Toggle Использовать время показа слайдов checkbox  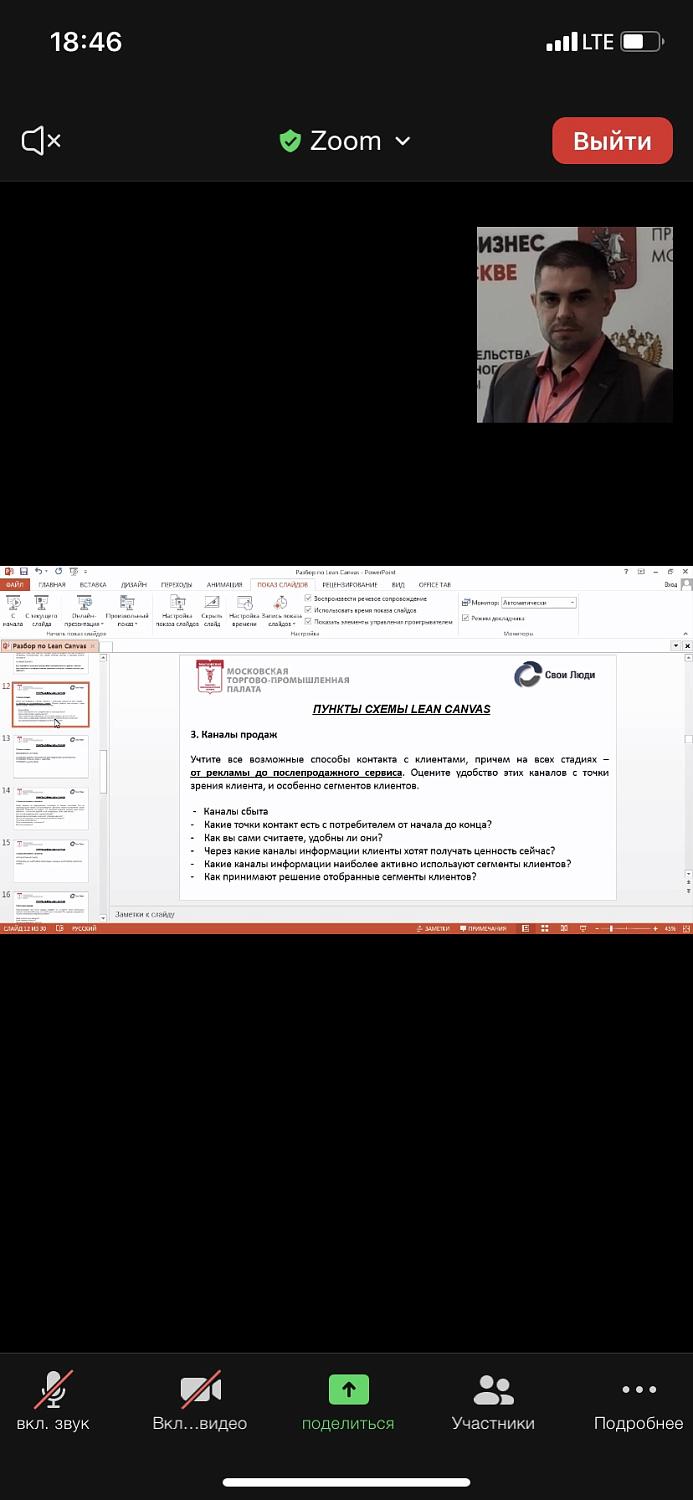click(x=309, y=610)
